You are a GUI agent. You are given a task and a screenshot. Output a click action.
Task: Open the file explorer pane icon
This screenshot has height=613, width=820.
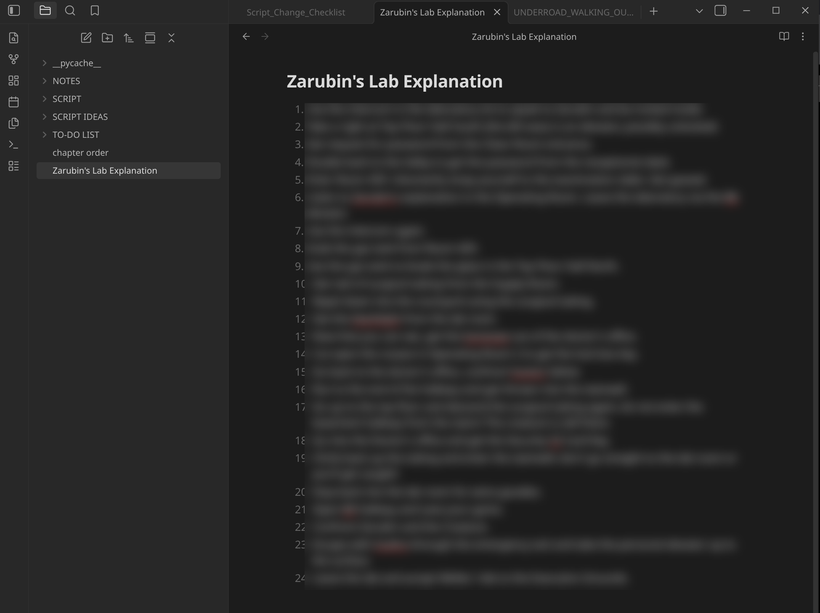pos(45,10)
